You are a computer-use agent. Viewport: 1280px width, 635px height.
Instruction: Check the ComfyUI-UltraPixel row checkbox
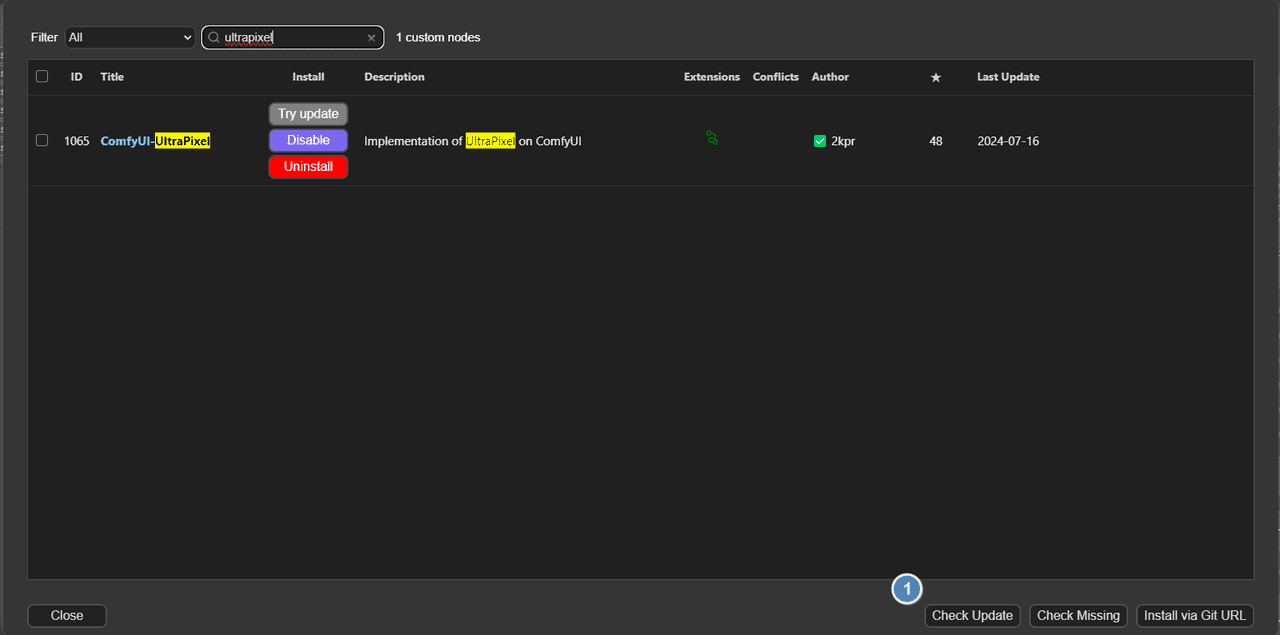[x=42, y=140]
